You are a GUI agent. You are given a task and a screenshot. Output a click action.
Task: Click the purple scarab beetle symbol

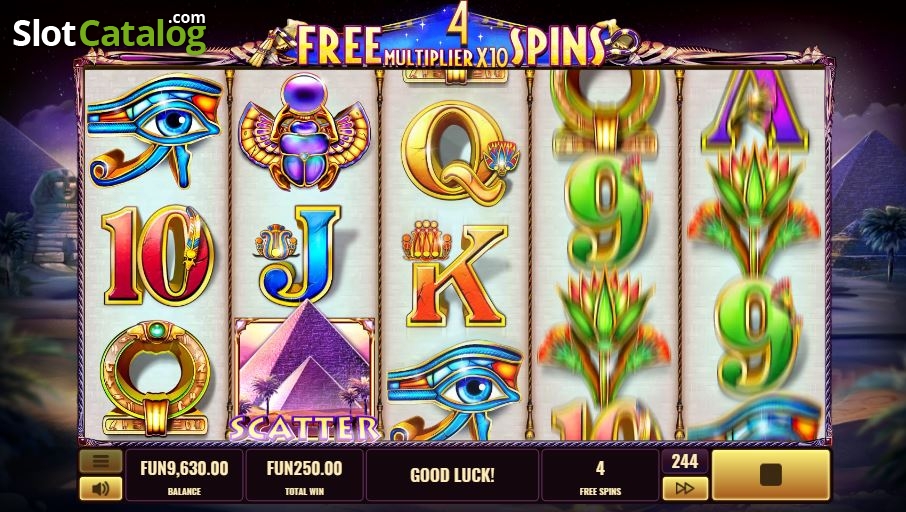pos(305,133)
